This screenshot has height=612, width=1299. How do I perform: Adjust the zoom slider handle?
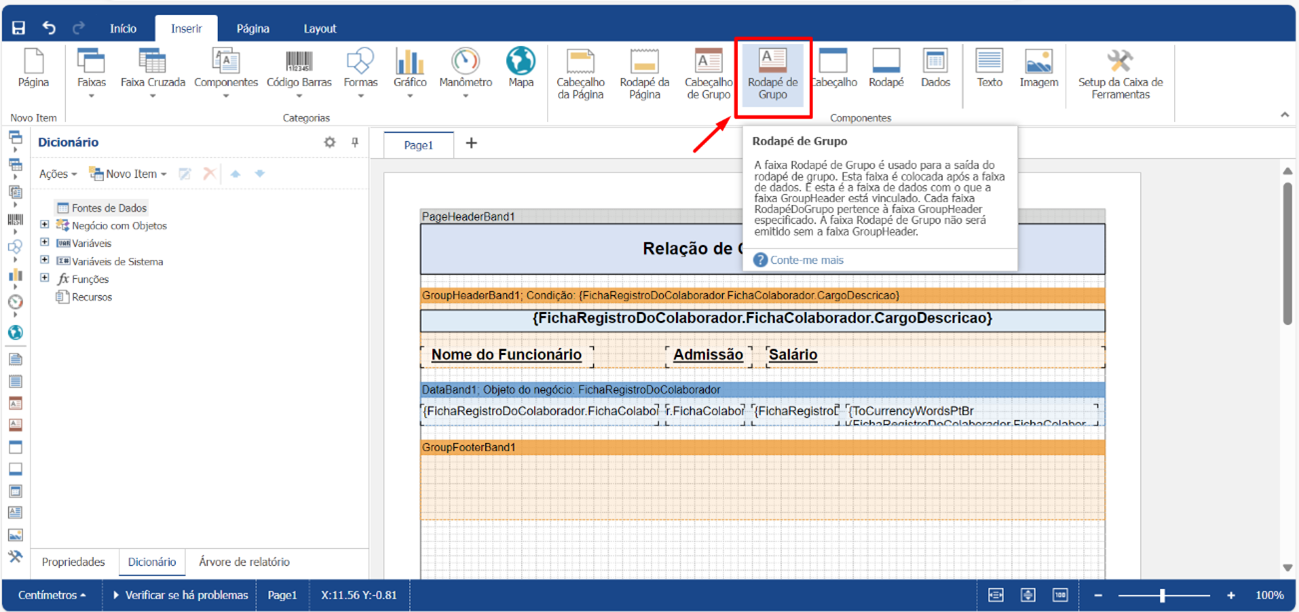(1162, 595)
